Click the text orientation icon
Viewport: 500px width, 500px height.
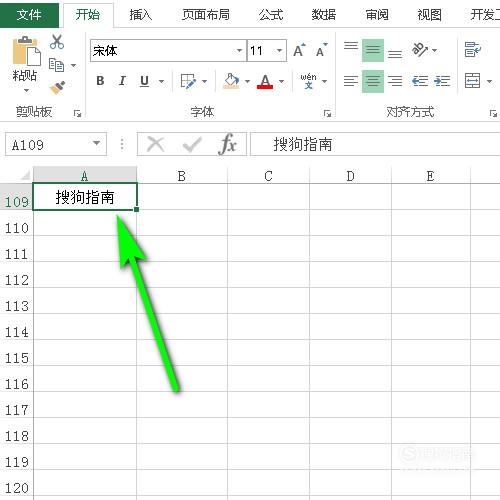coord(420,50)
